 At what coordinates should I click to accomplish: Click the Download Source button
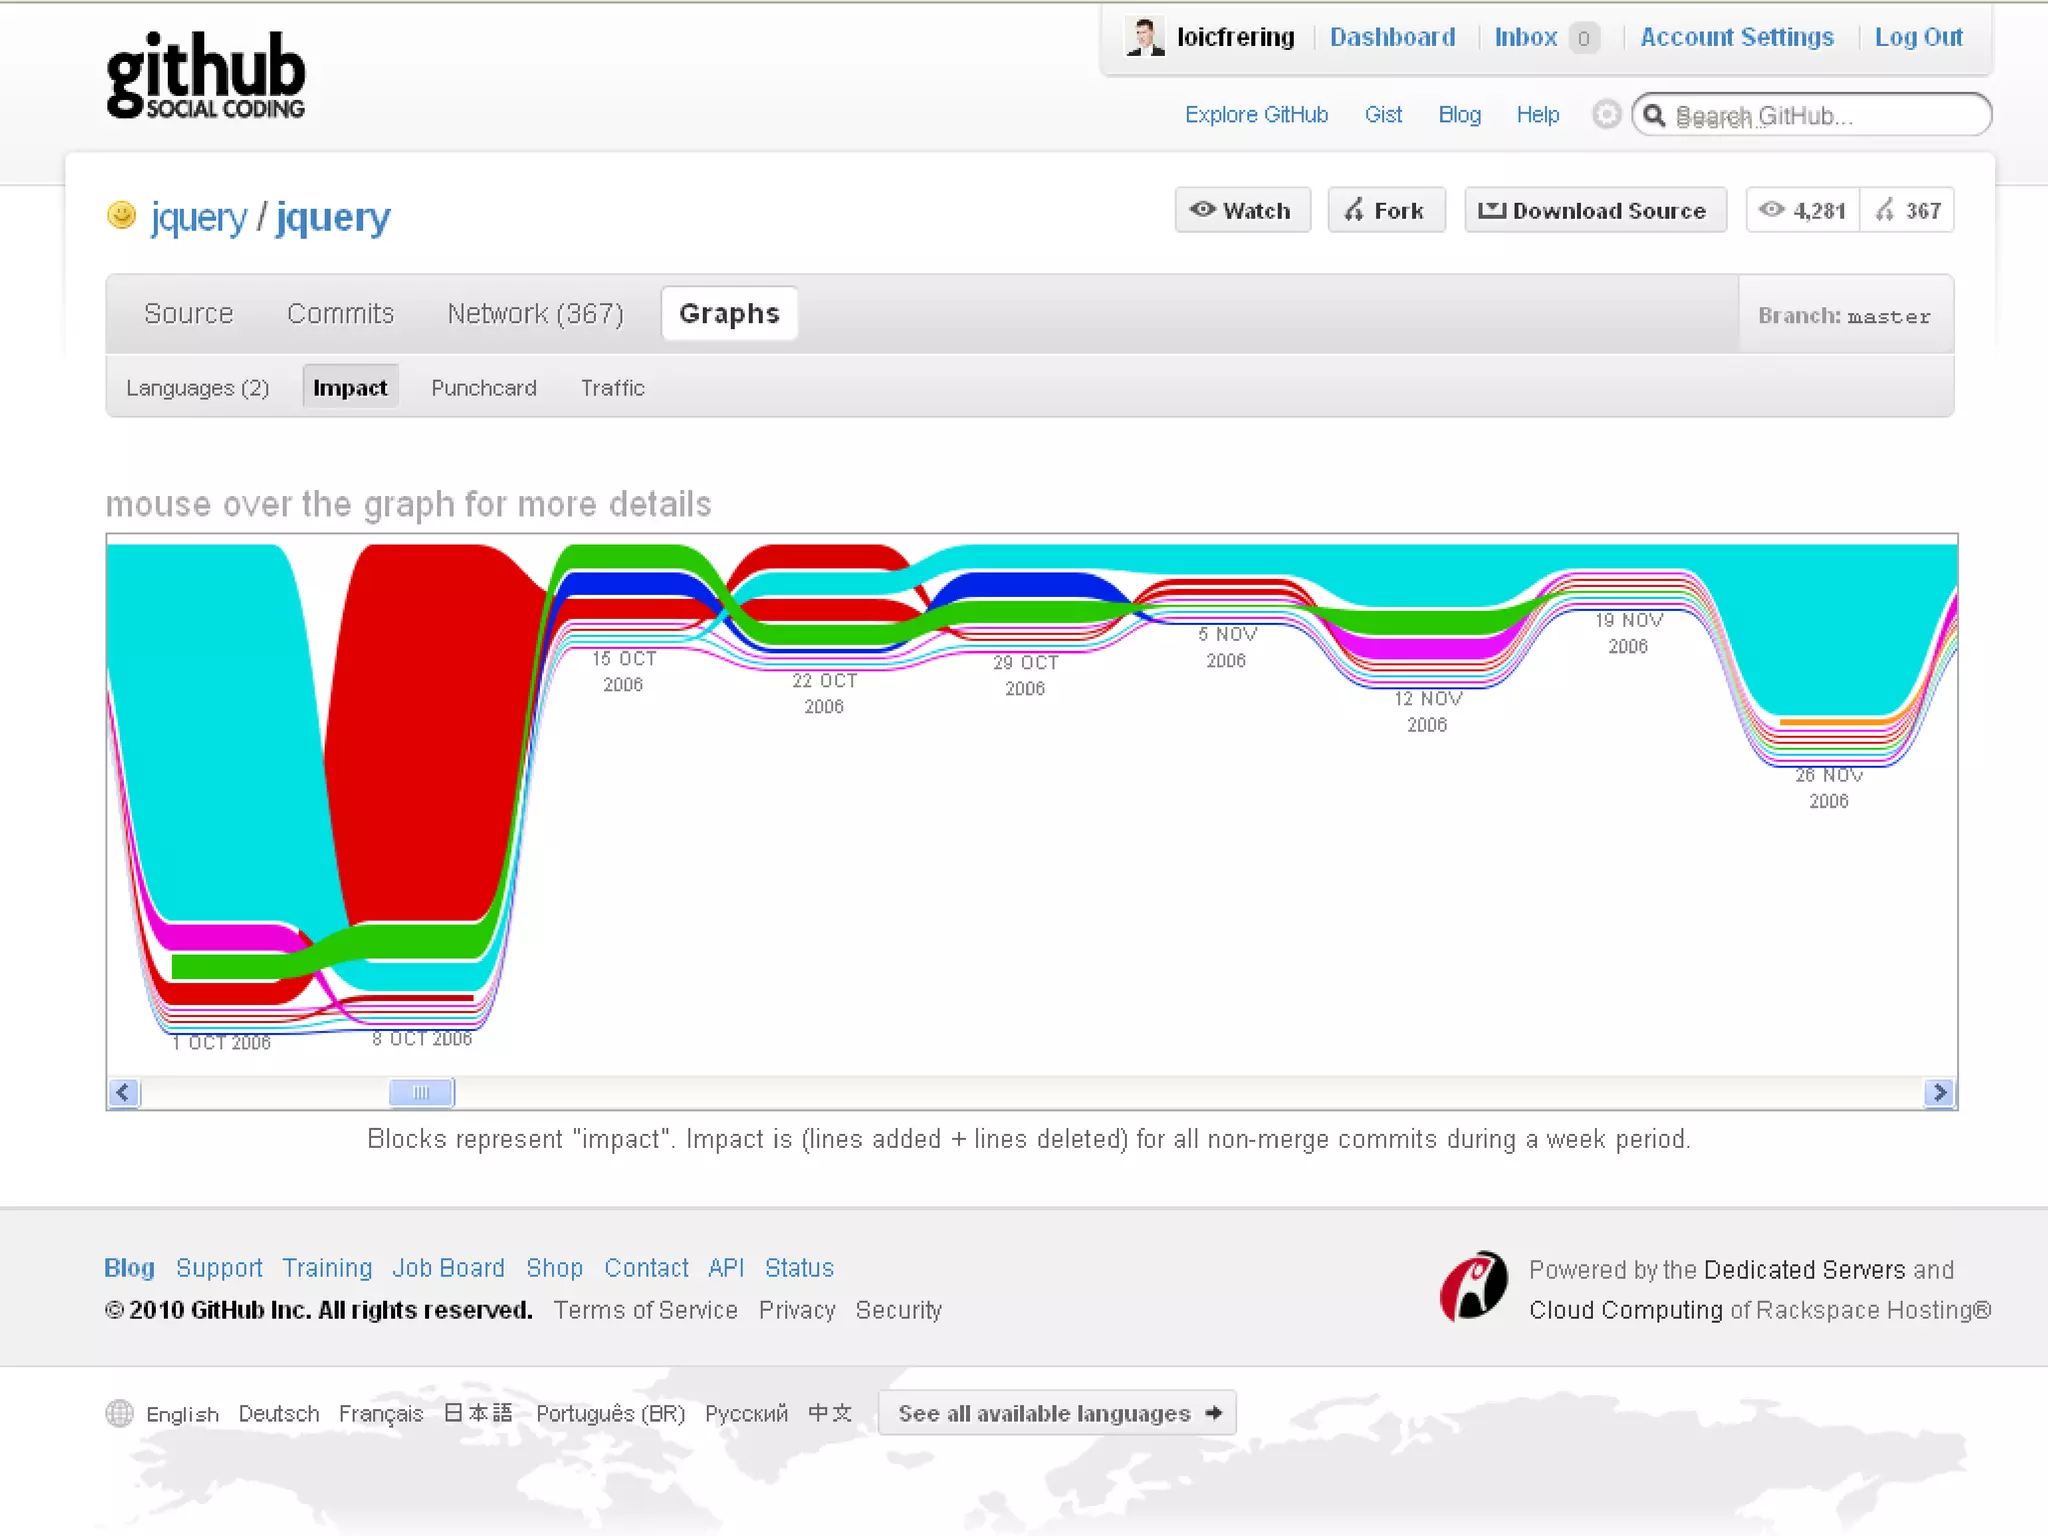pos(1594,211)
